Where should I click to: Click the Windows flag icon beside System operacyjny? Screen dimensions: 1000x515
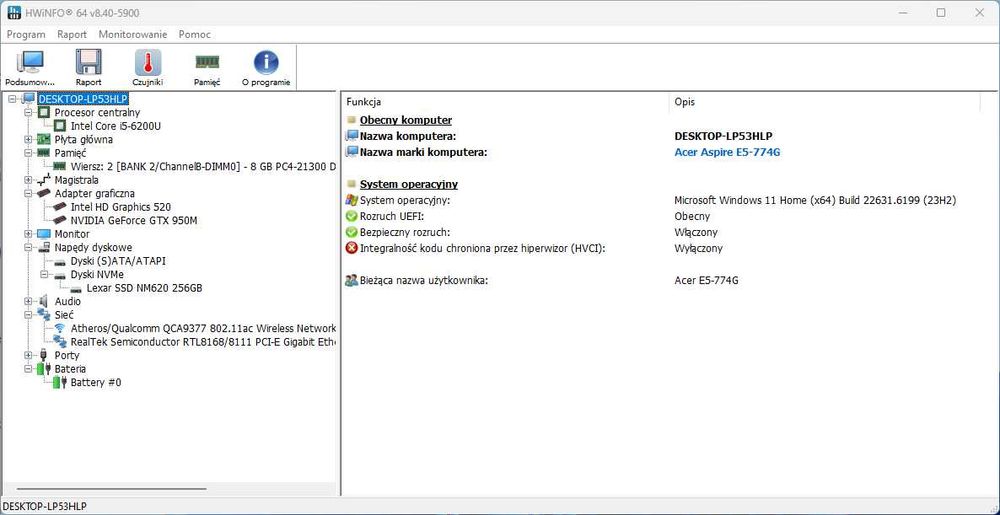tap(351, 200)
